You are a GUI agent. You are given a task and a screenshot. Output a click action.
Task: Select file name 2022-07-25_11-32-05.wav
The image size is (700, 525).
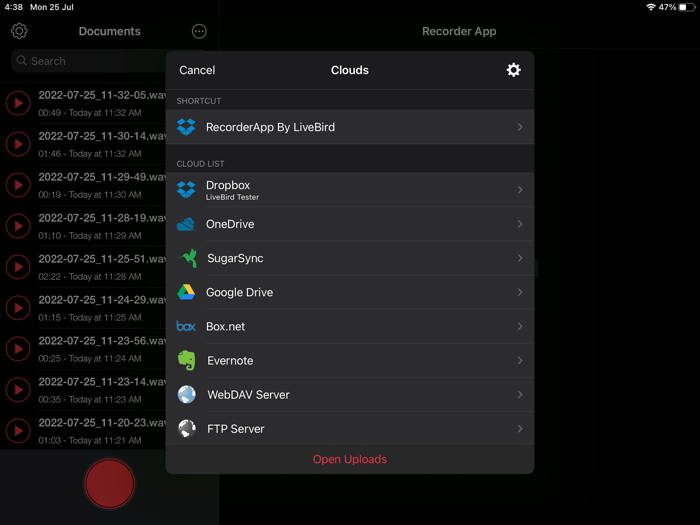tap(102, 95)
